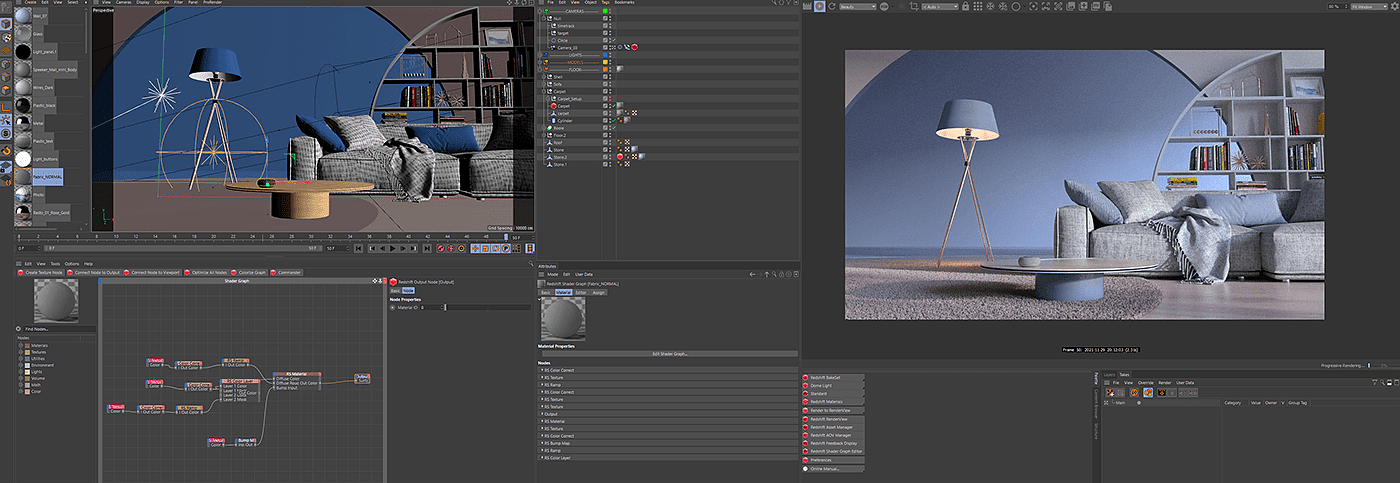Click the Colorize Graph icon button

tap(250, 272)
